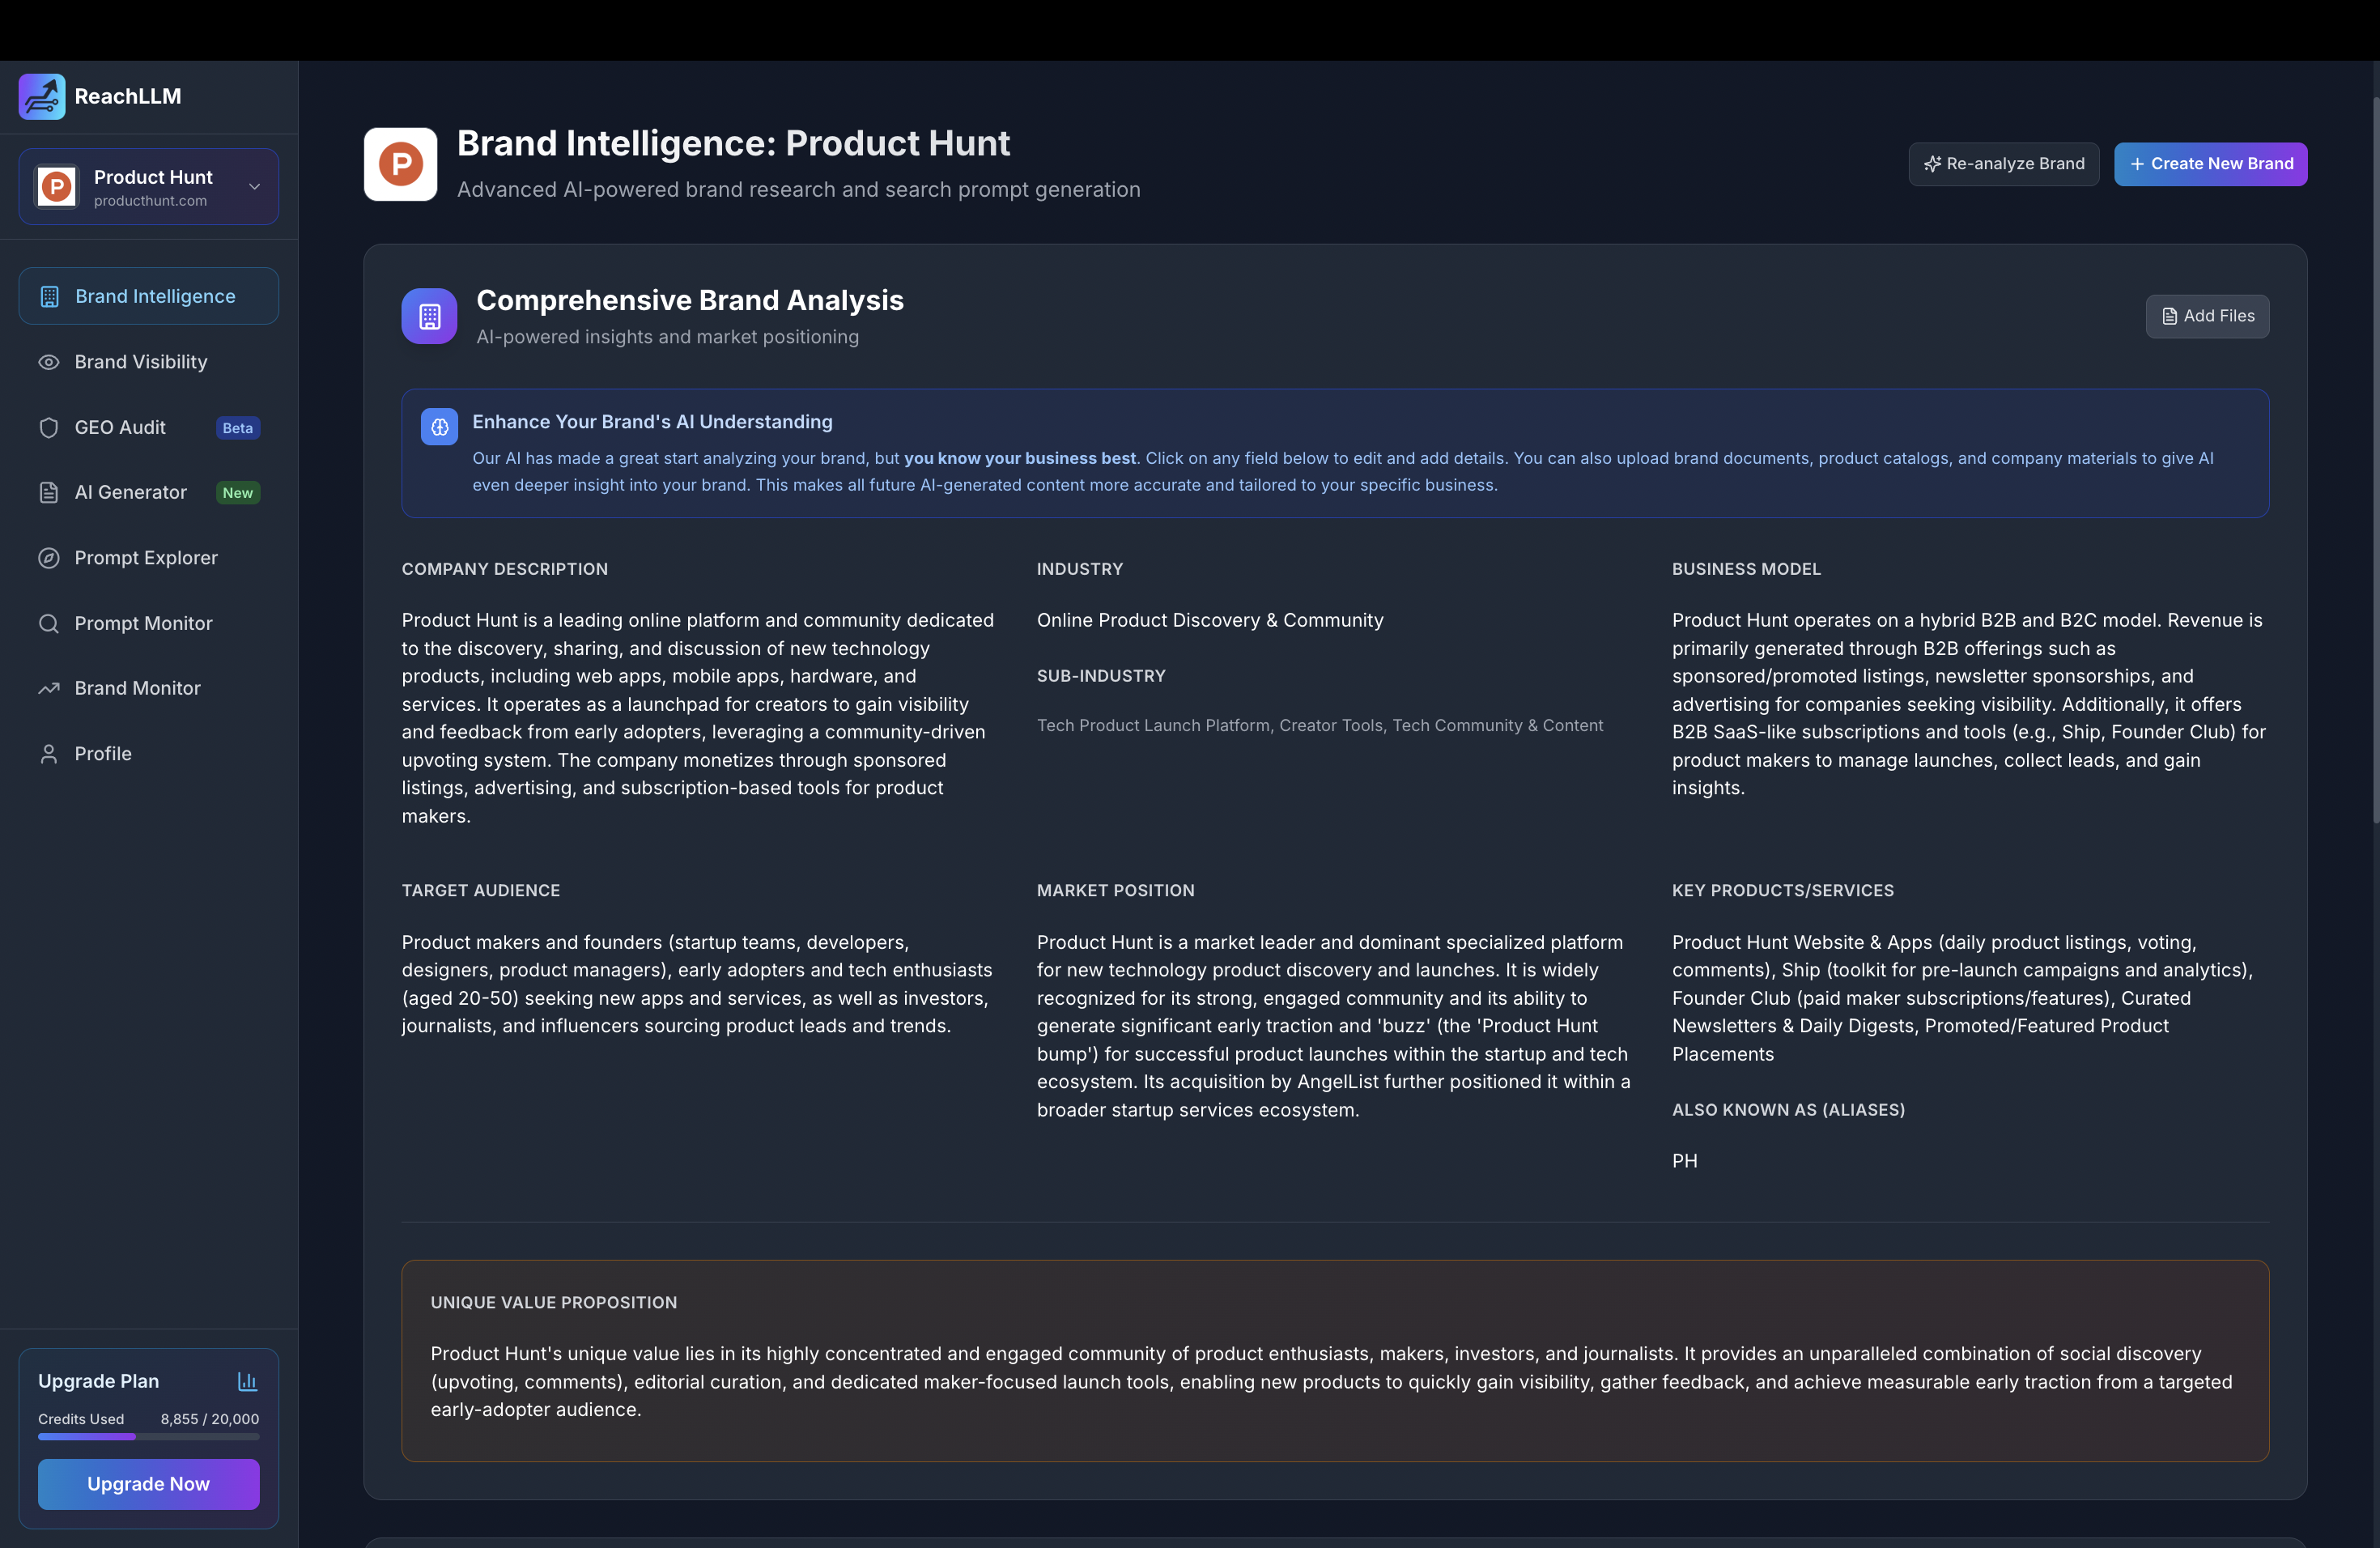Open Brand Visibility page

point(149,362)
